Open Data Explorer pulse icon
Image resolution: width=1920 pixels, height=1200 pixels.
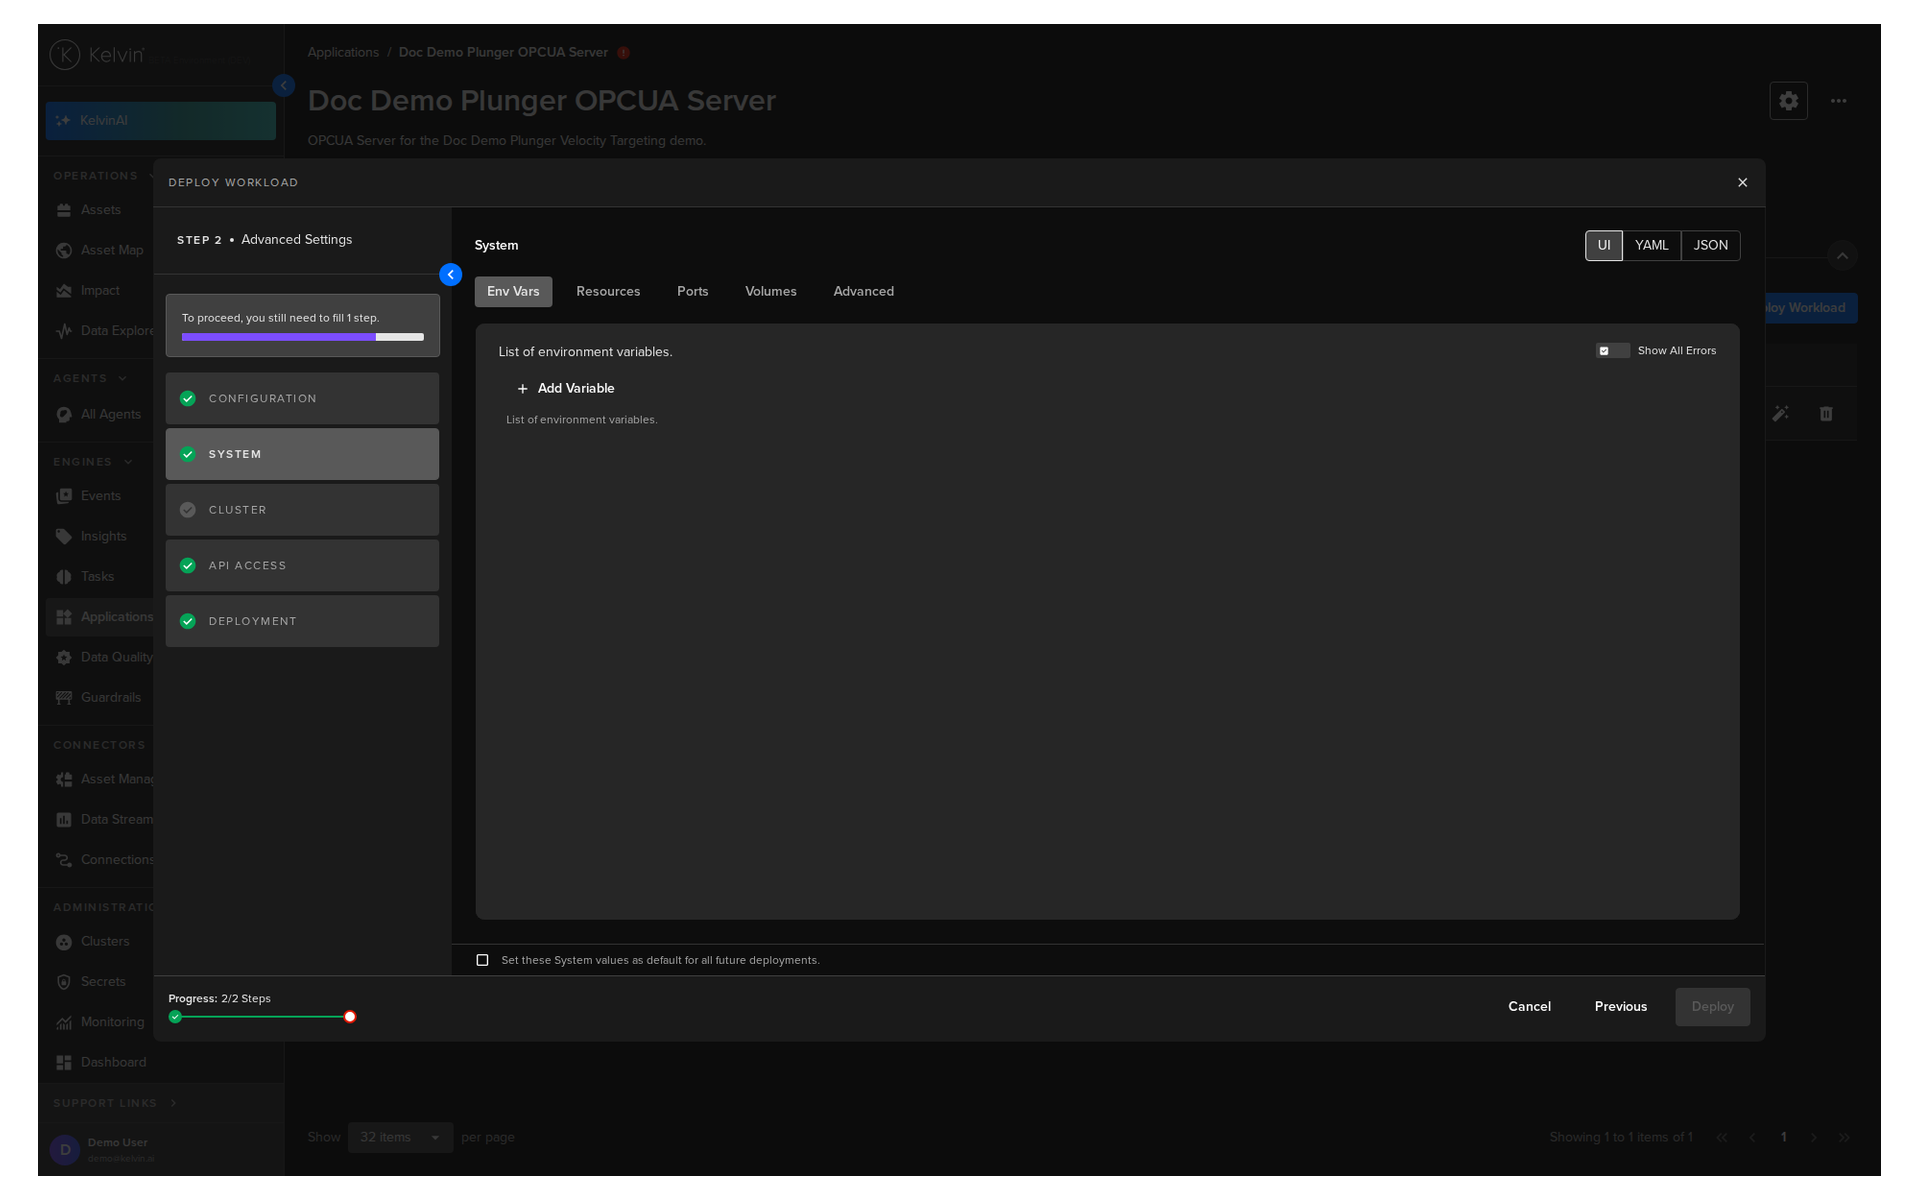(x=64, y=331)
